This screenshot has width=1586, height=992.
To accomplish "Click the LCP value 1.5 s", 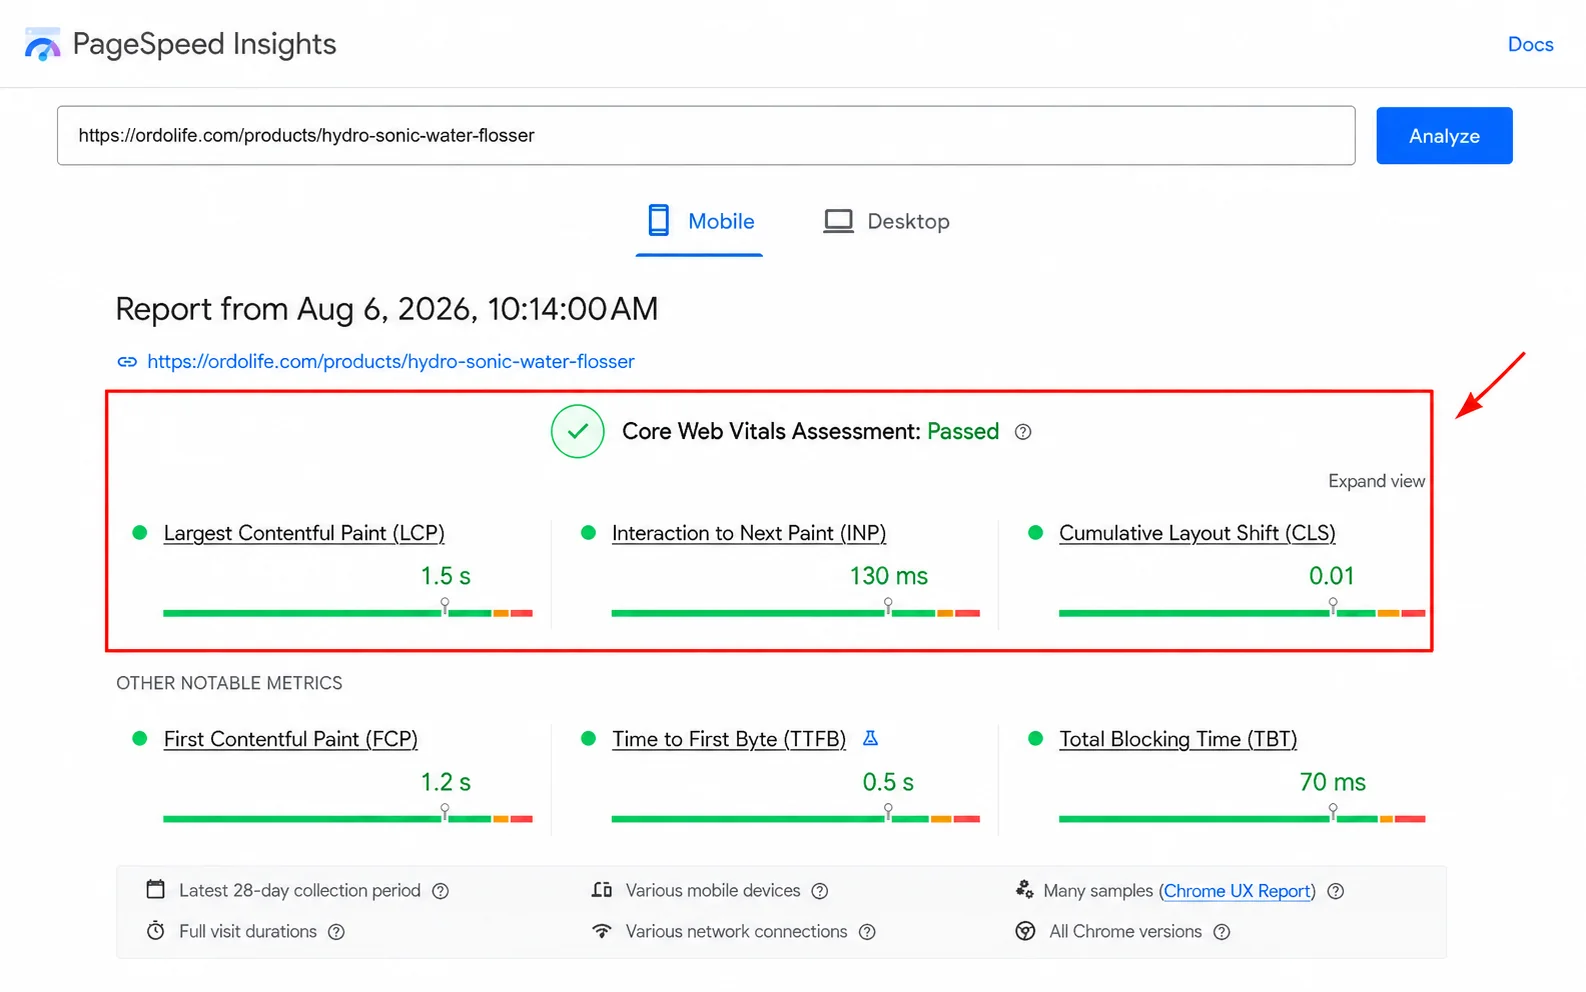I will [445, 576].
